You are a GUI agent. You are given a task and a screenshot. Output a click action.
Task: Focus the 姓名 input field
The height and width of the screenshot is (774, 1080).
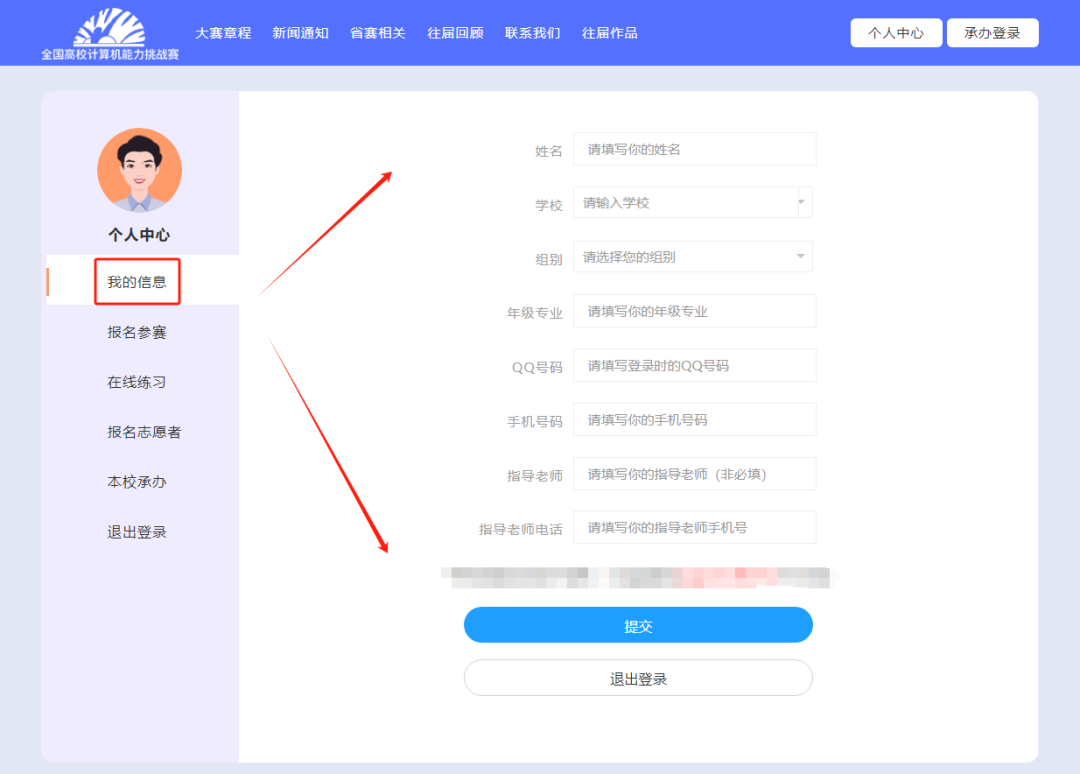694,149
